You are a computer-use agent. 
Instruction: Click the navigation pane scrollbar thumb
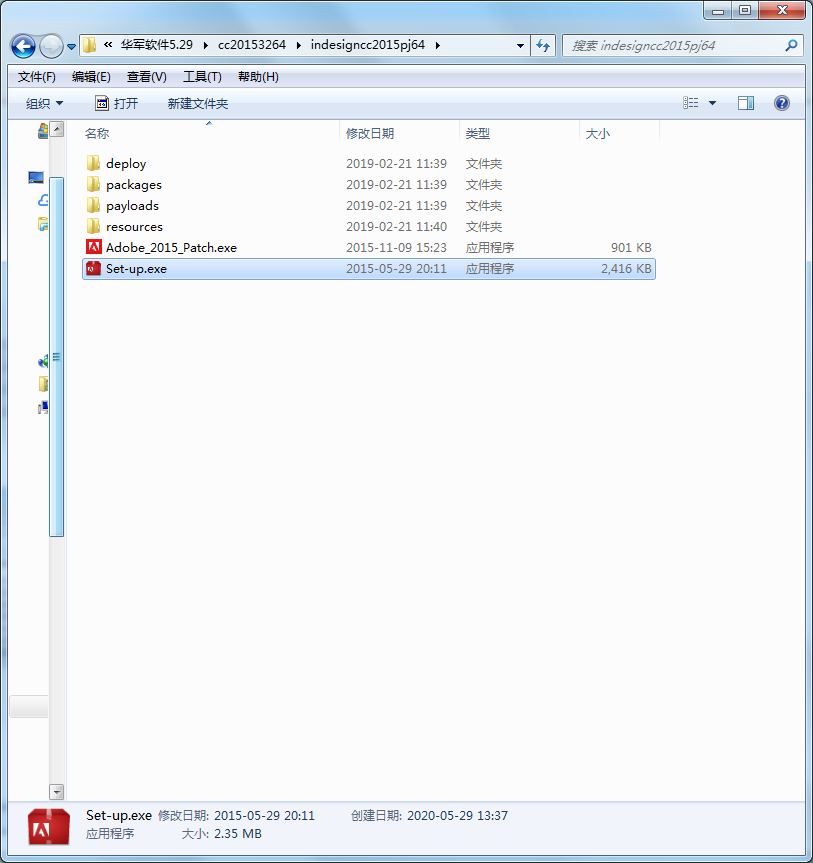click(x=56, y=357)
